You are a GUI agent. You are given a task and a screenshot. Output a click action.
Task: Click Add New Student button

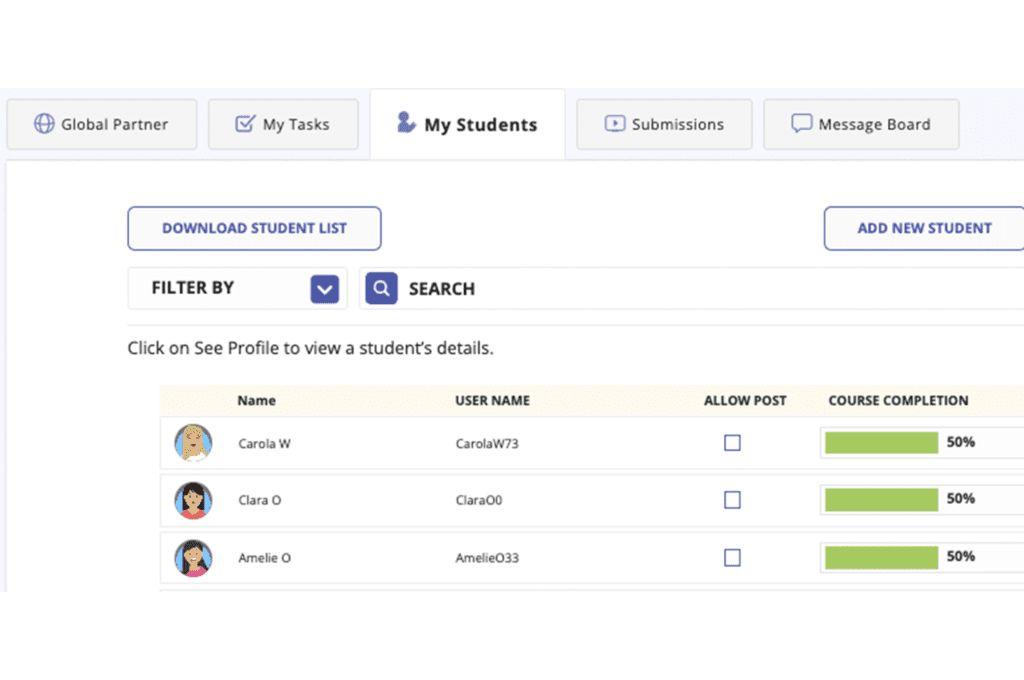[x=924, y=229]
